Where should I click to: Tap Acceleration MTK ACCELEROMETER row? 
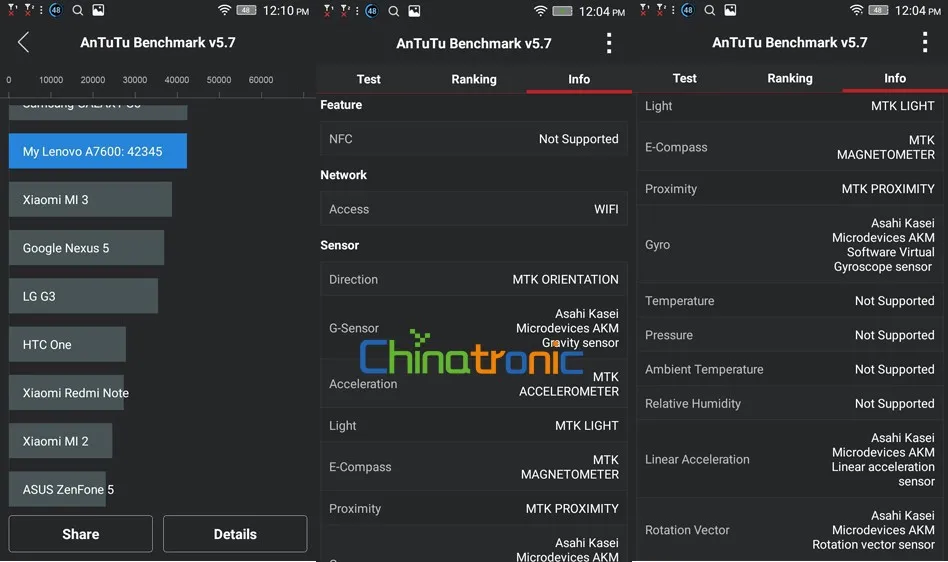474,384
